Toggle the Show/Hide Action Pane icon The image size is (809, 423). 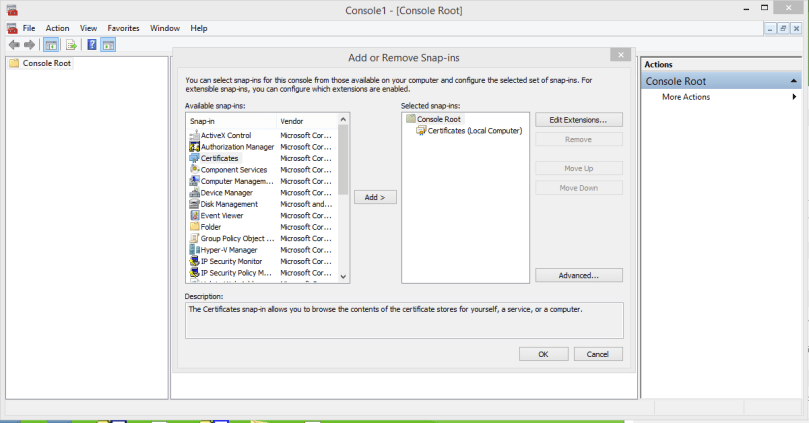coord(108,45)
